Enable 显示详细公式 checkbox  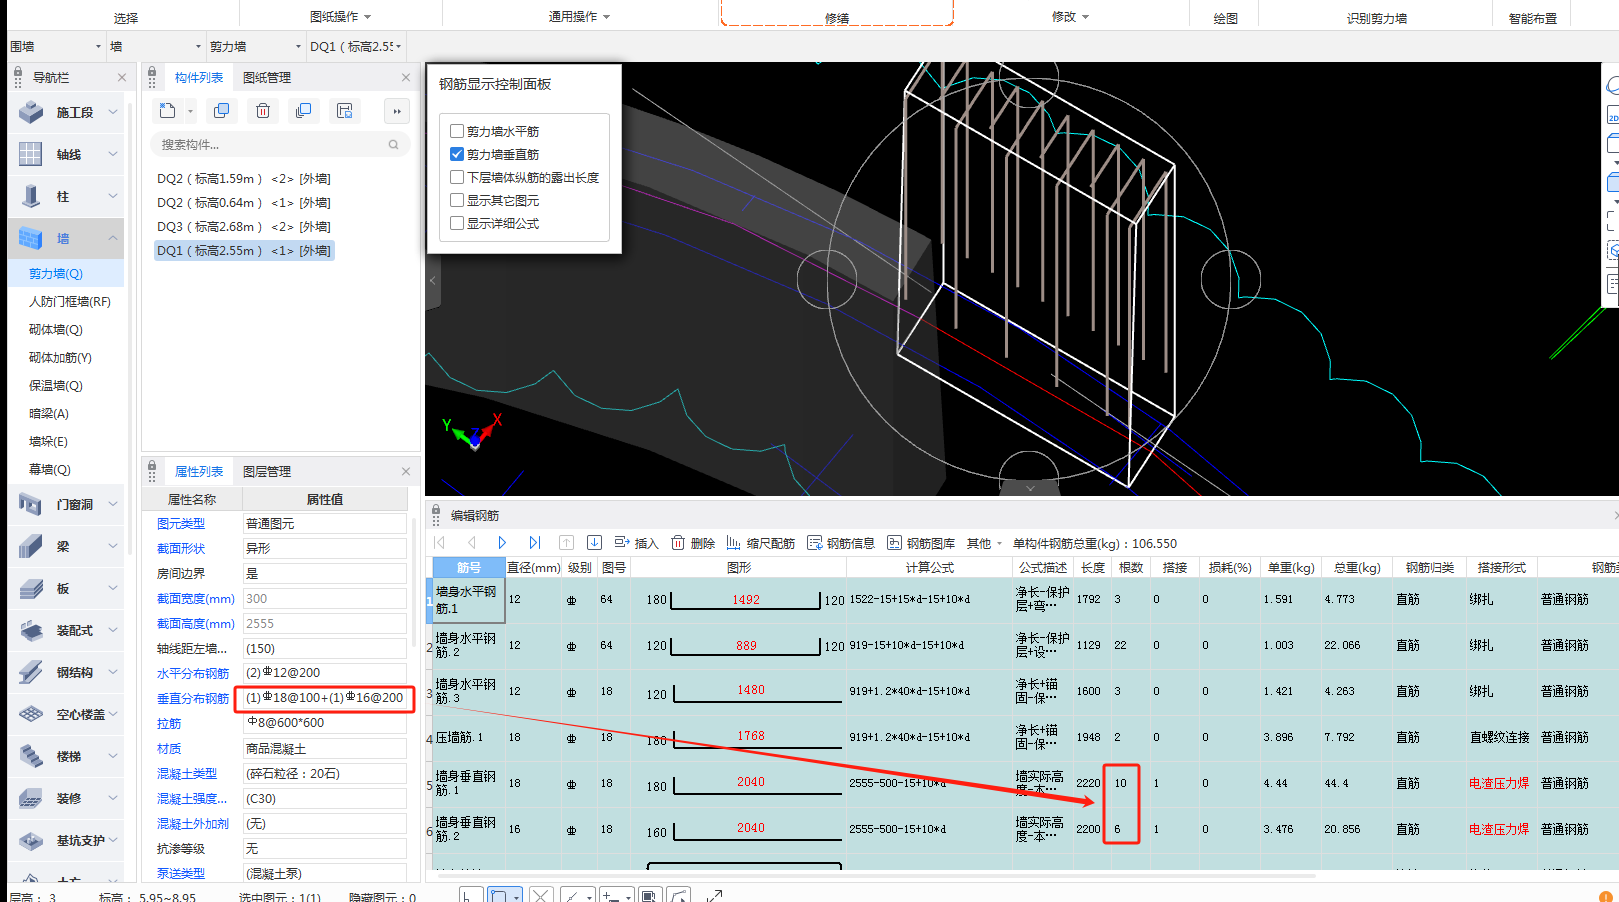point(457,223)
